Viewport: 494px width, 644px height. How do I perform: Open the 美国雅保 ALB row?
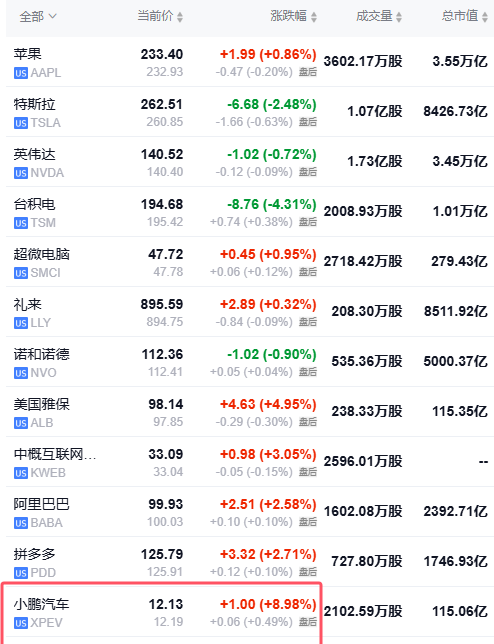point(250,412)
